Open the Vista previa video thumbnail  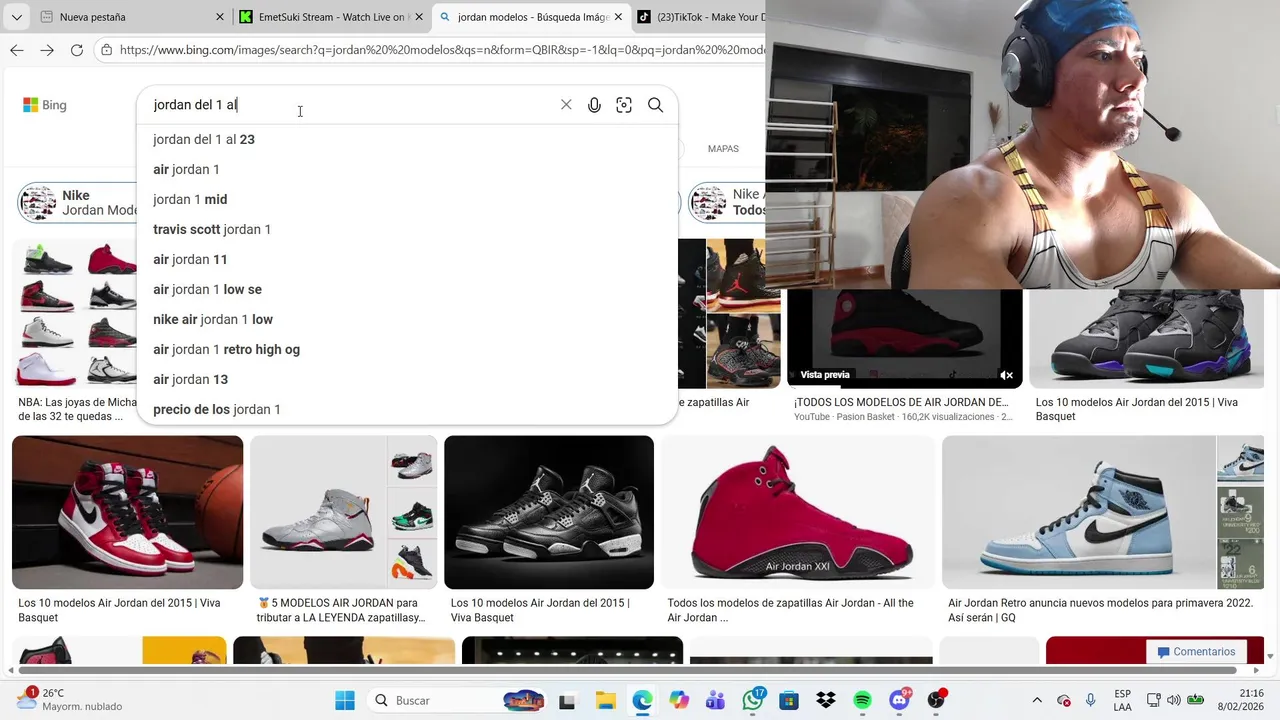(905, 338)
